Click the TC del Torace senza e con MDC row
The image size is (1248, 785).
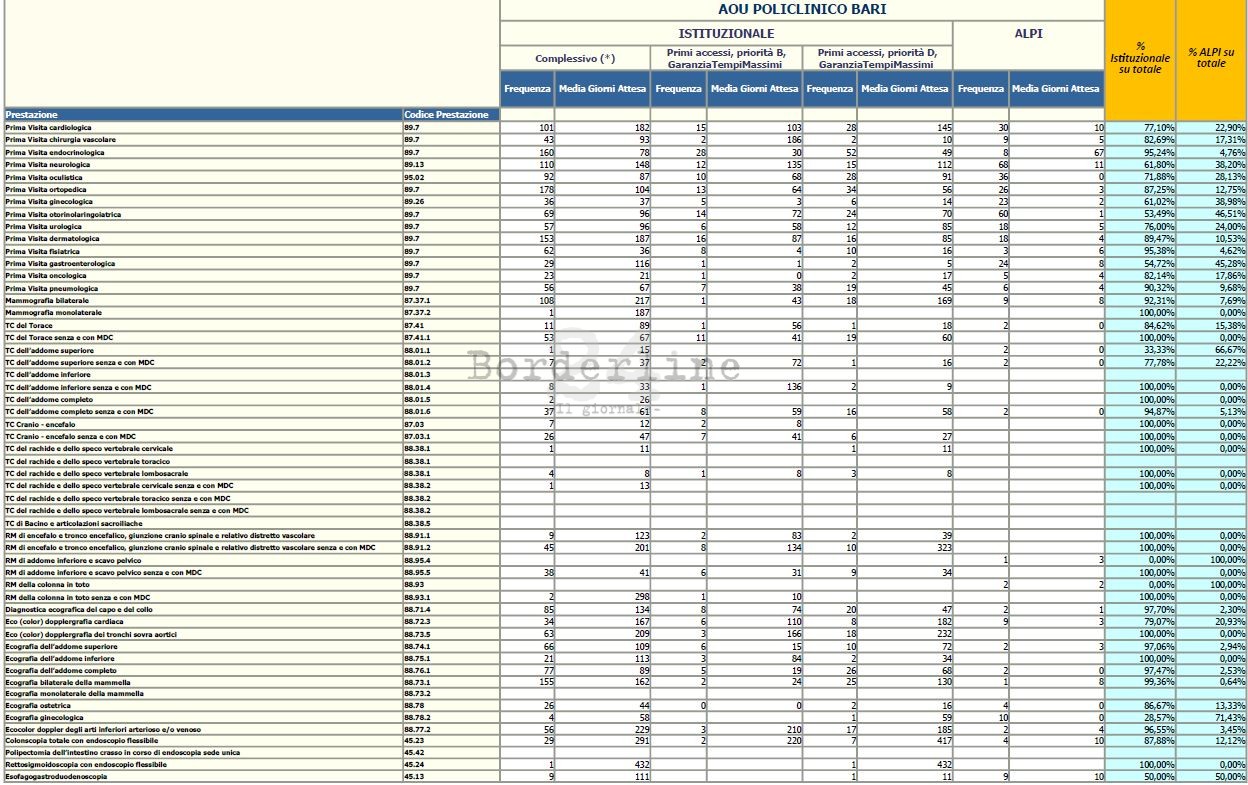59,338
